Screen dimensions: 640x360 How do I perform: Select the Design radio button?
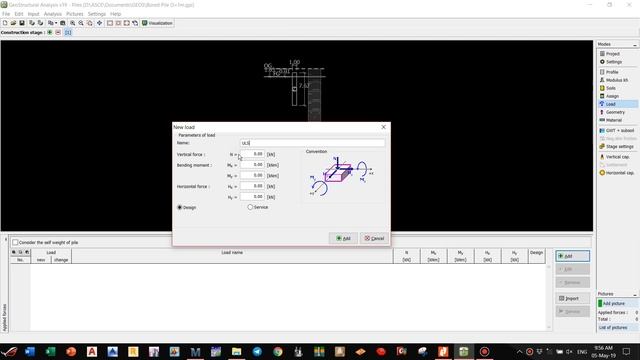point(180,207)
